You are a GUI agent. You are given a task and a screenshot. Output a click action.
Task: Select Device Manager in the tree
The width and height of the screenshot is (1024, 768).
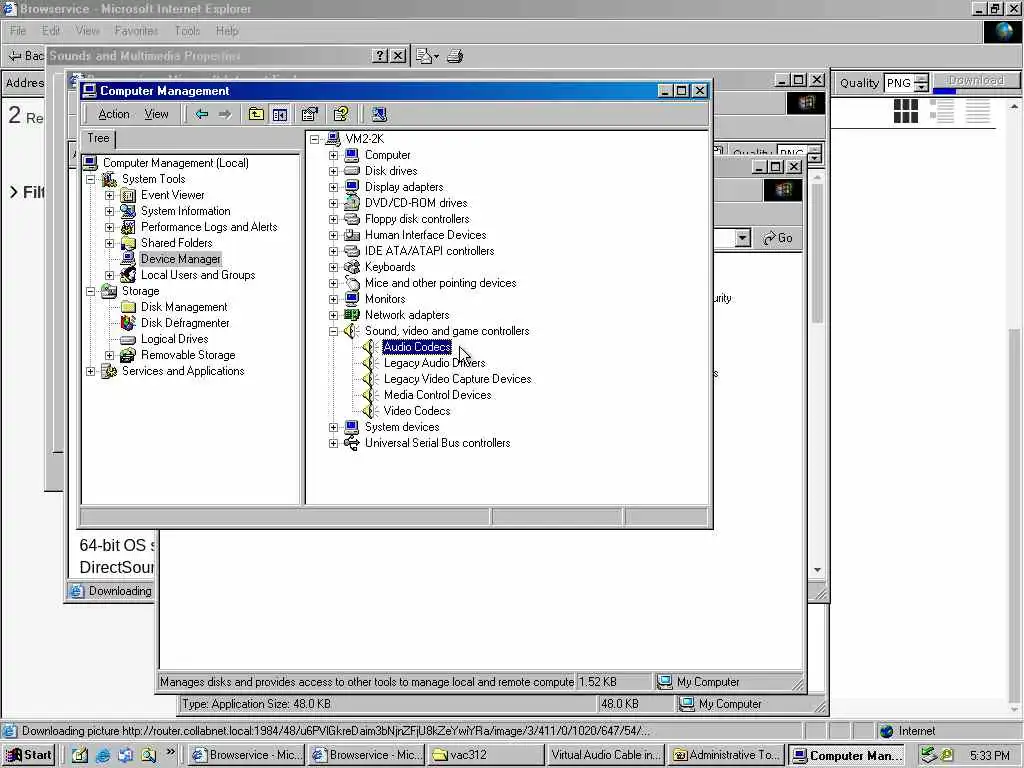coord(180,259)
